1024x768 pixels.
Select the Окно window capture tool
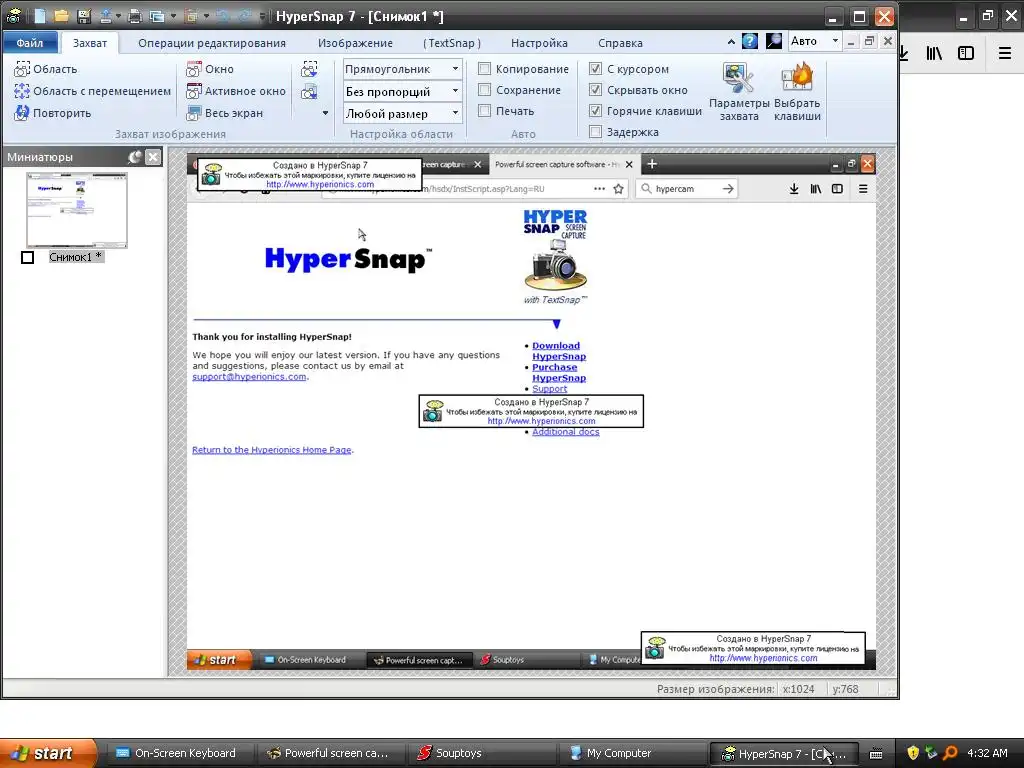(x=210, y=69)
